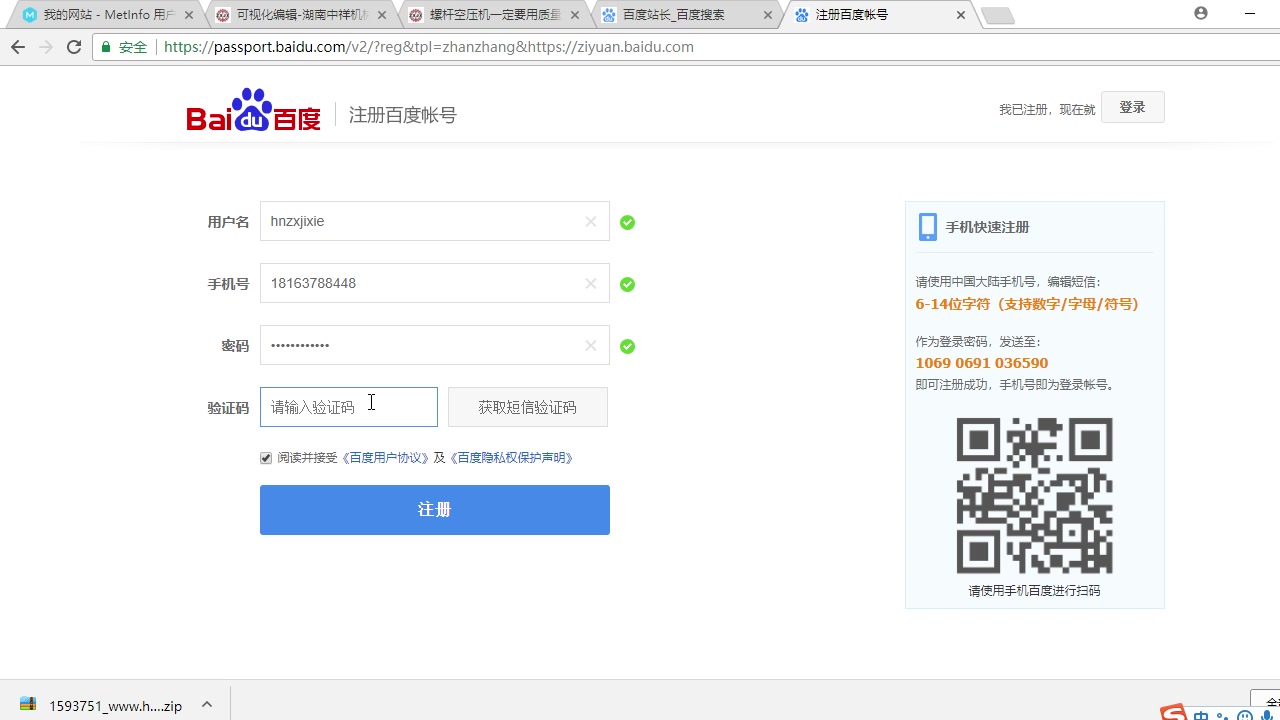1280x720 pixels.
Task: Close the 百度站长_百度搜索 tab
Action: click(768, 15)
